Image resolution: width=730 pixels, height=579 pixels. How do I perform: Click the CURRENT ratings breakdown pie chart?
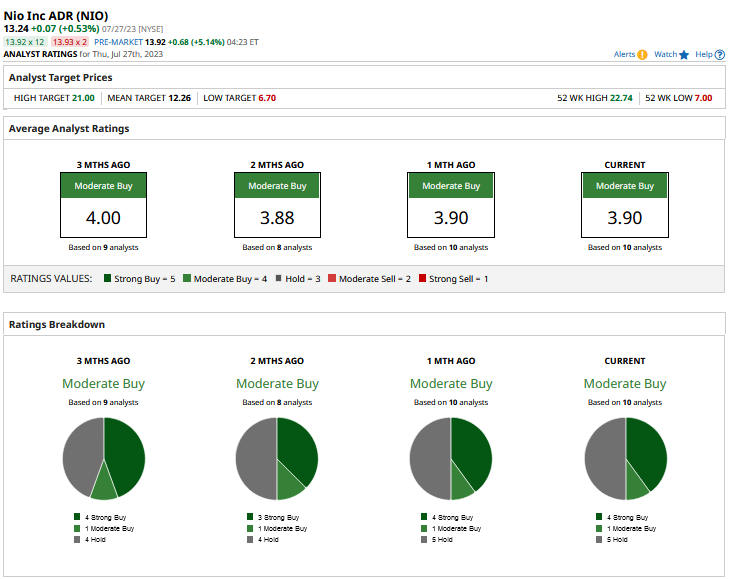tap(625, 458)
